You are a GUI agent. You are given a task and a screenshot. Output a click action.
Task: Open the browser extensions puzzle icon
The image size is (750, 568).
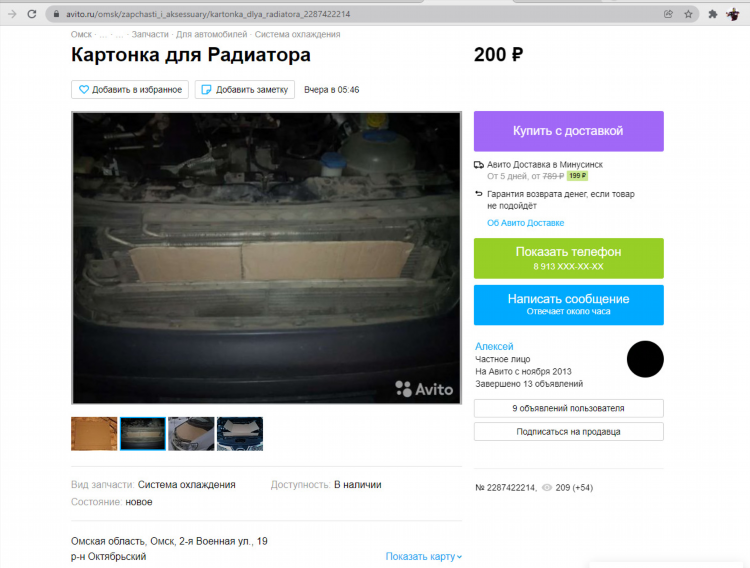click(x=713, y=14)
